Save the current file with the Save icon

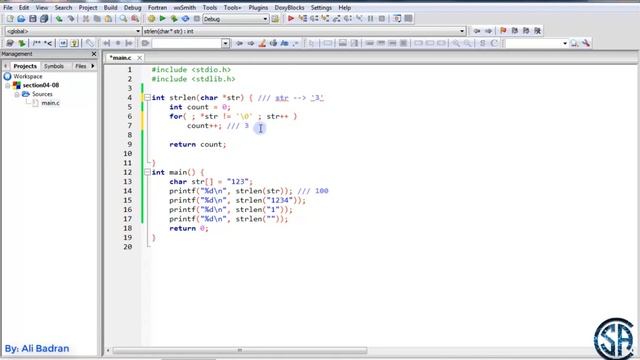tap(33, 19)
